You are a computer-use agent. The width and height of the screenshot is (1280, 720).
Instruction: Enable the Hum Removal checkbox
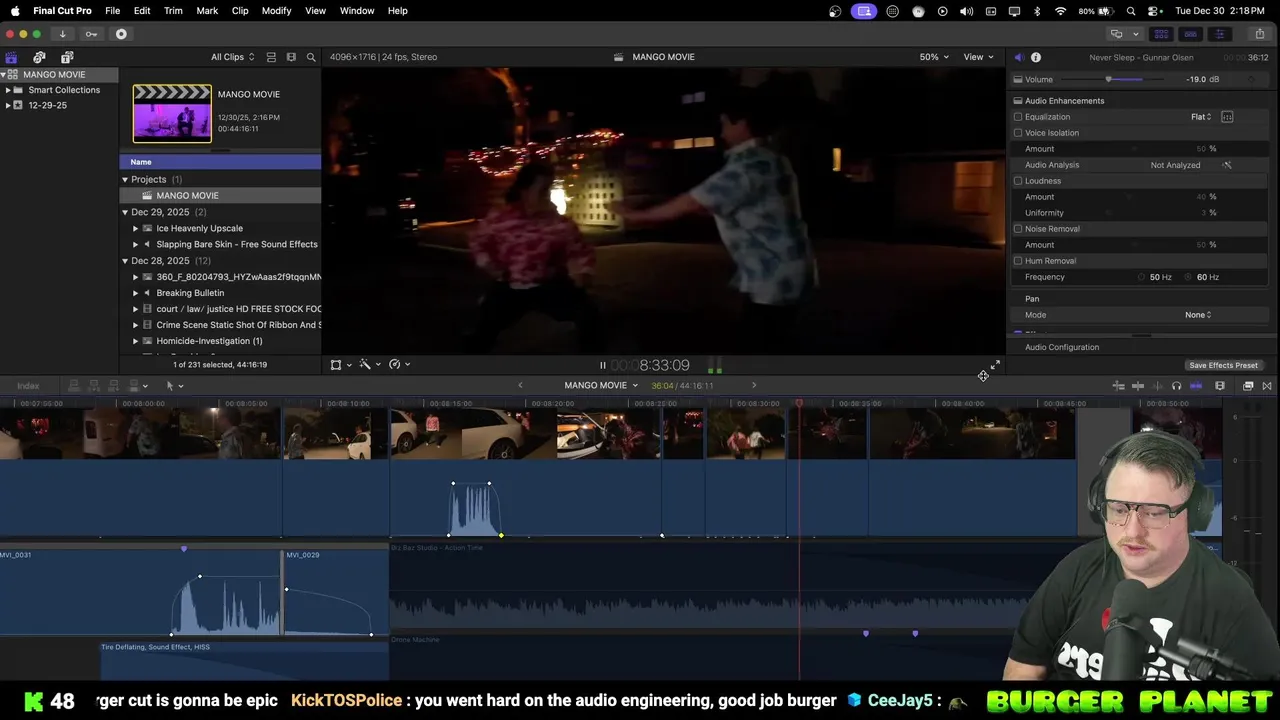coord(1018,261)
